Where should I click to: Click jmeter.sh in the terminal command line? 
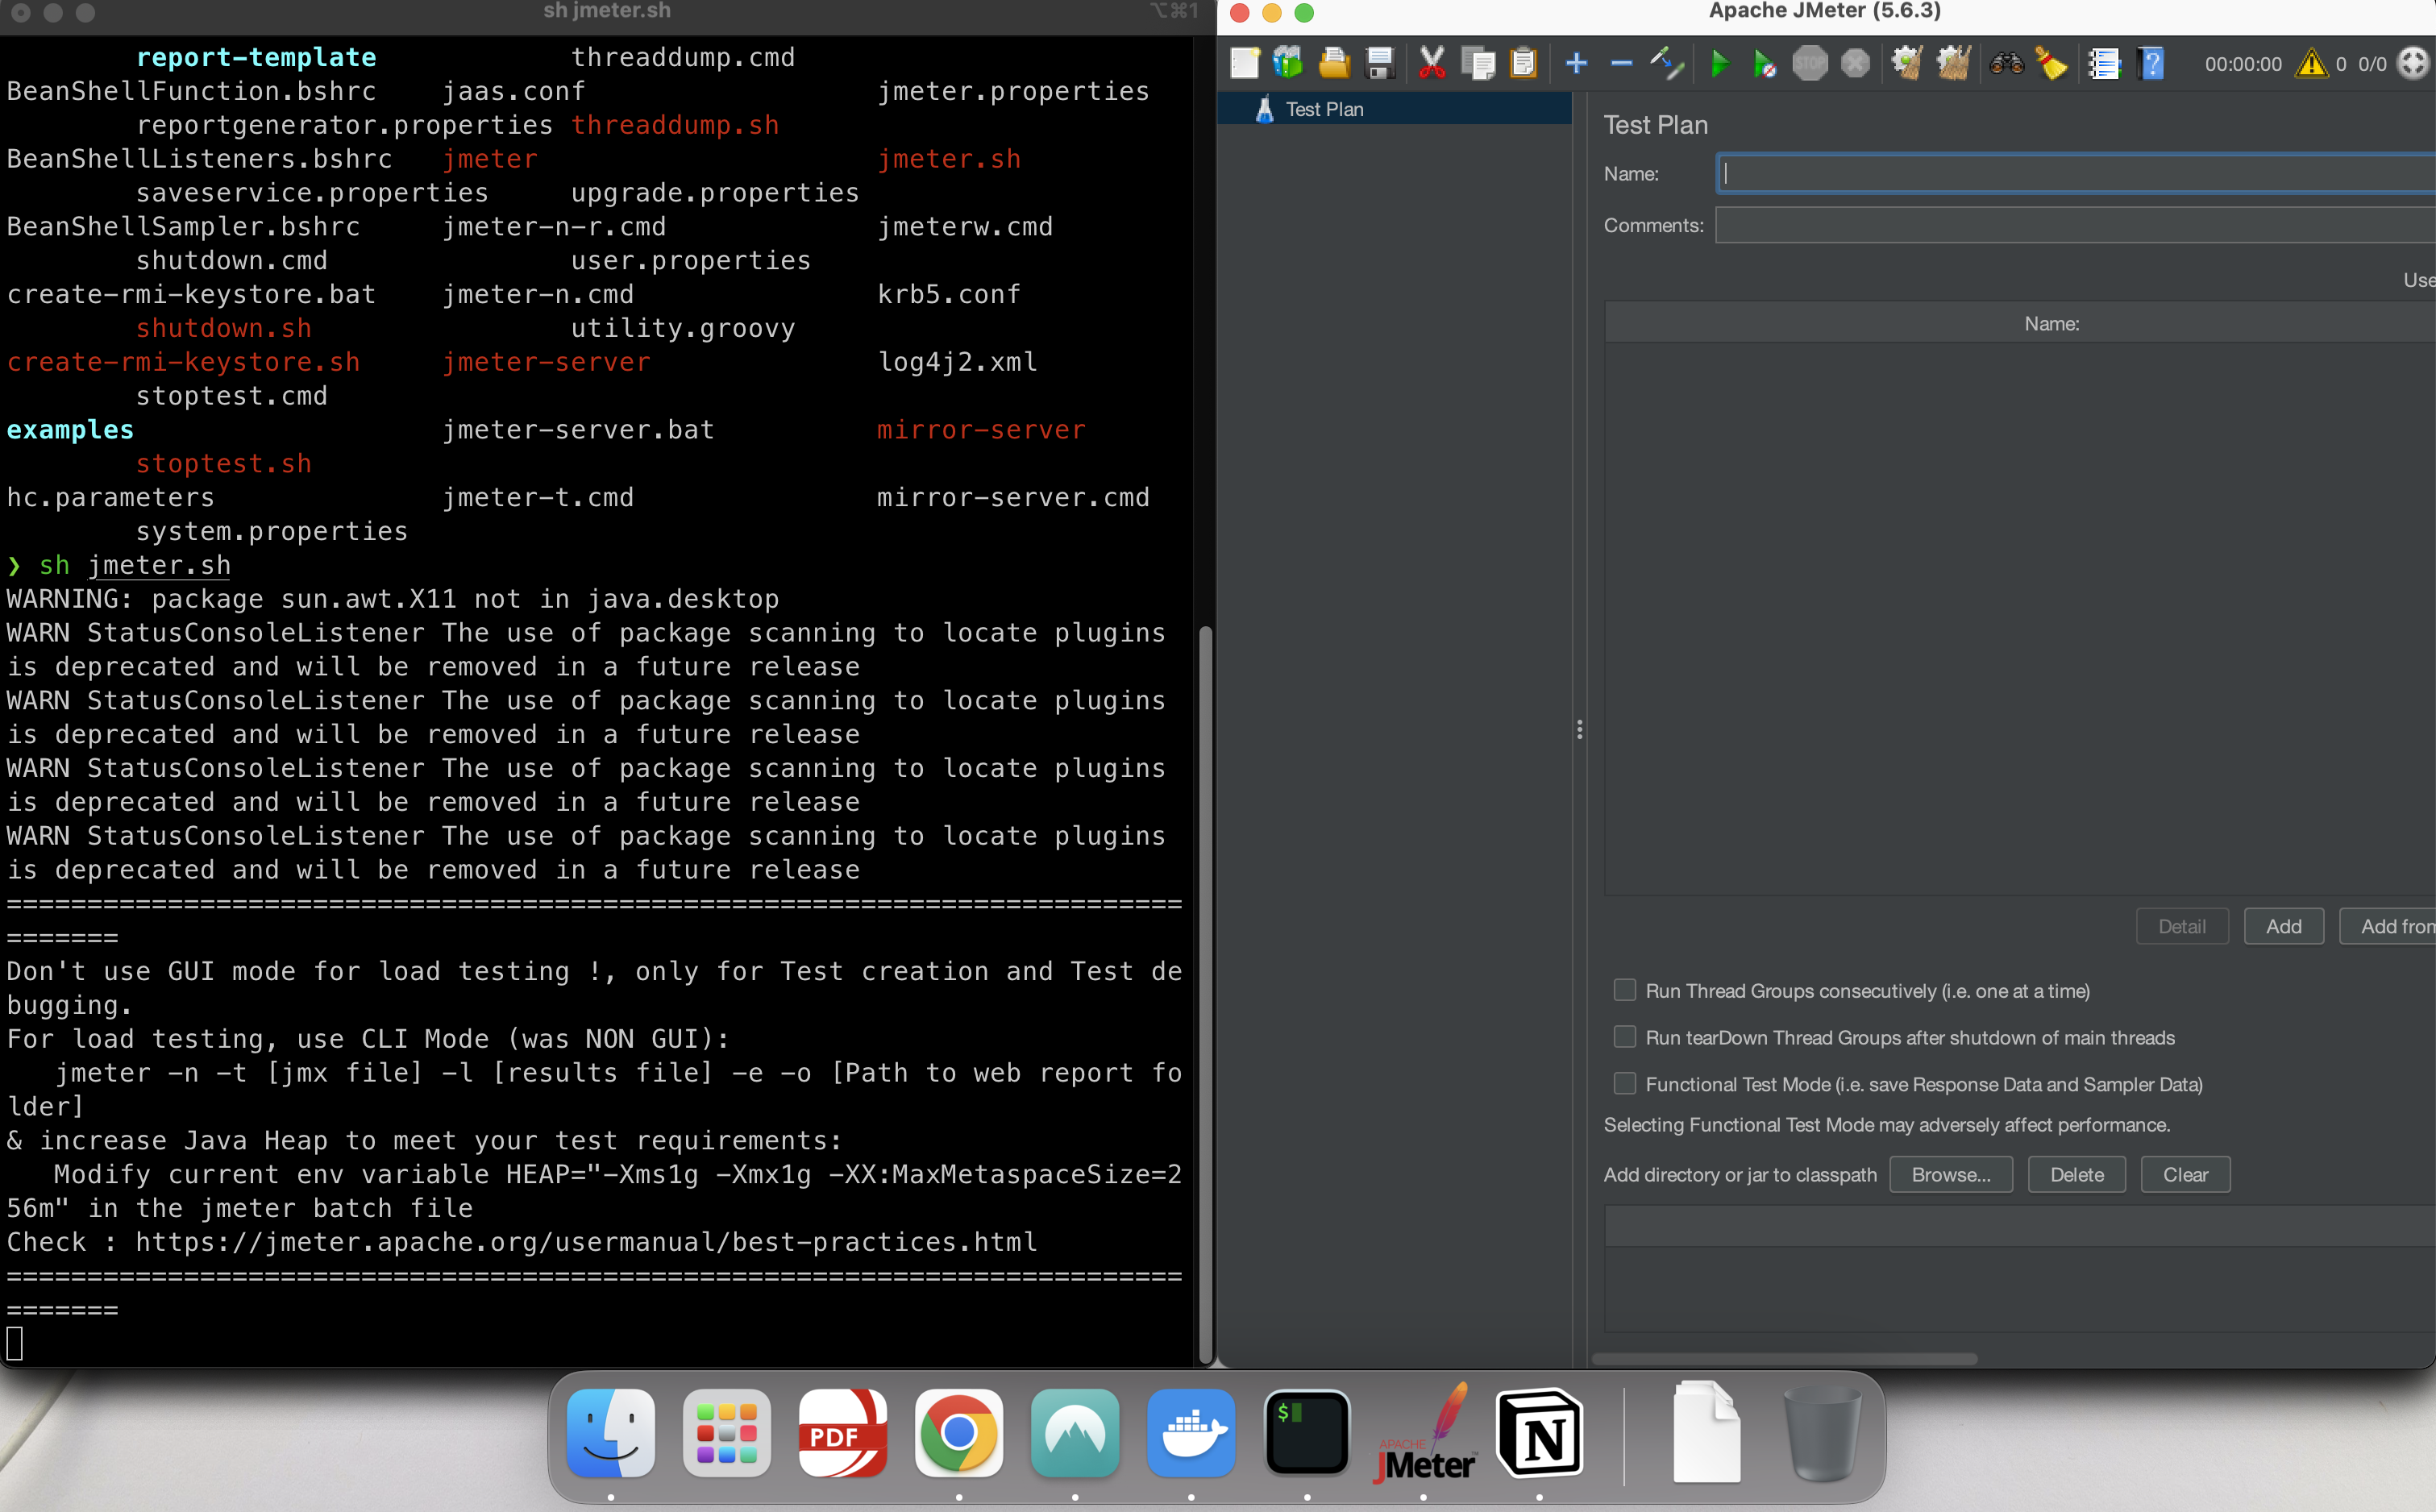pyautogui.click(x=159, y=565)
